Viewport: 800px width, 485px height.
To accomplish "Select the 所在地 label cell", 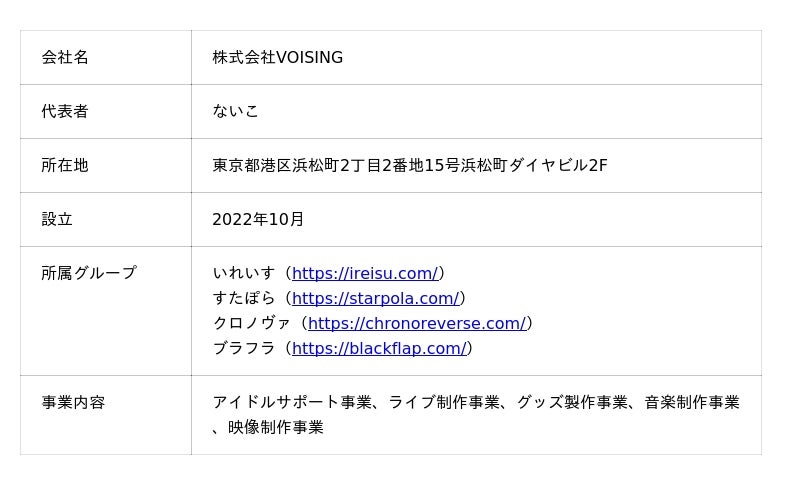I will [65, 165].
